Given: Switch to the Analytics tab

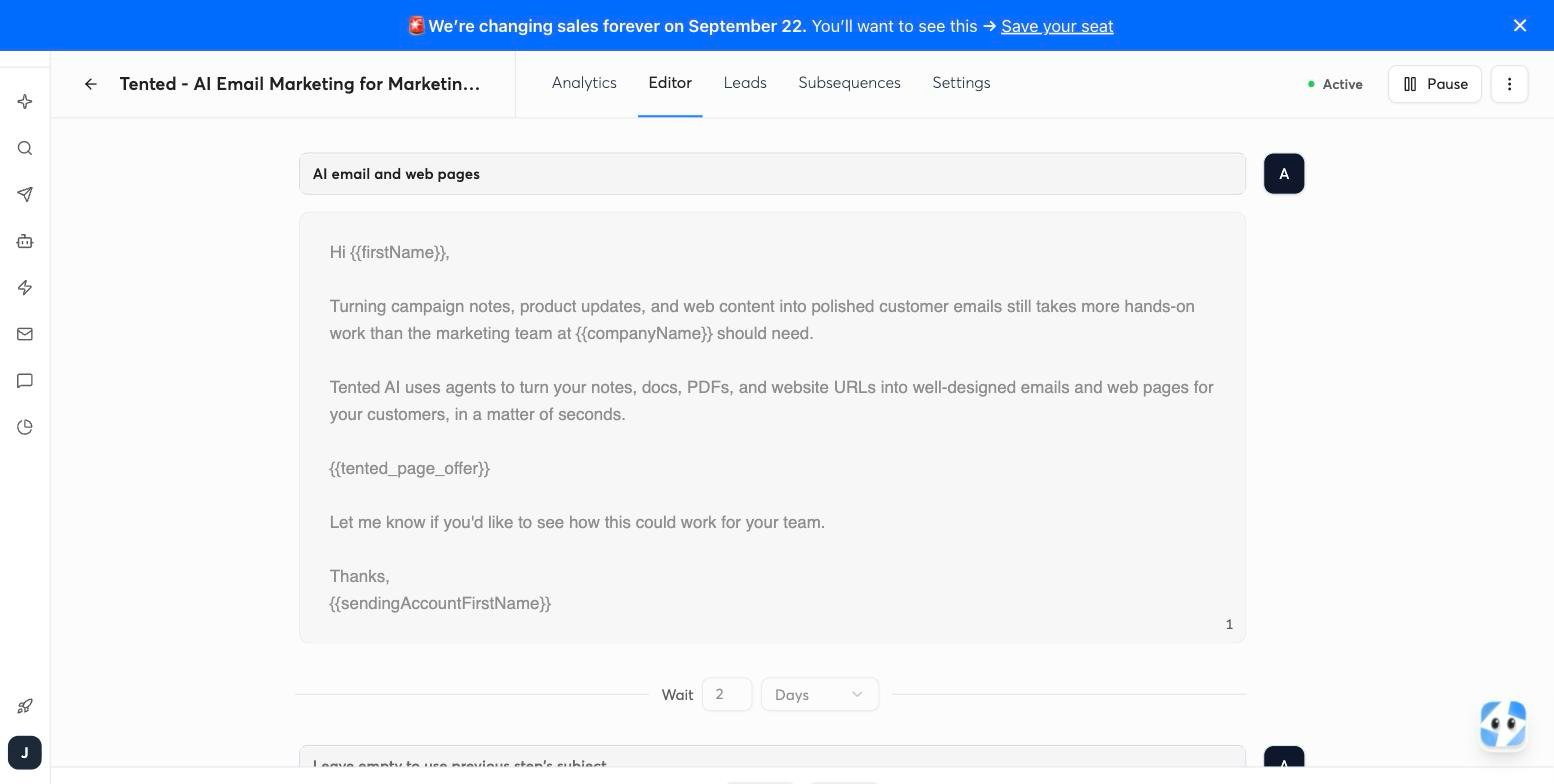Looking at the screenshot, I should (x=584, y=83).
